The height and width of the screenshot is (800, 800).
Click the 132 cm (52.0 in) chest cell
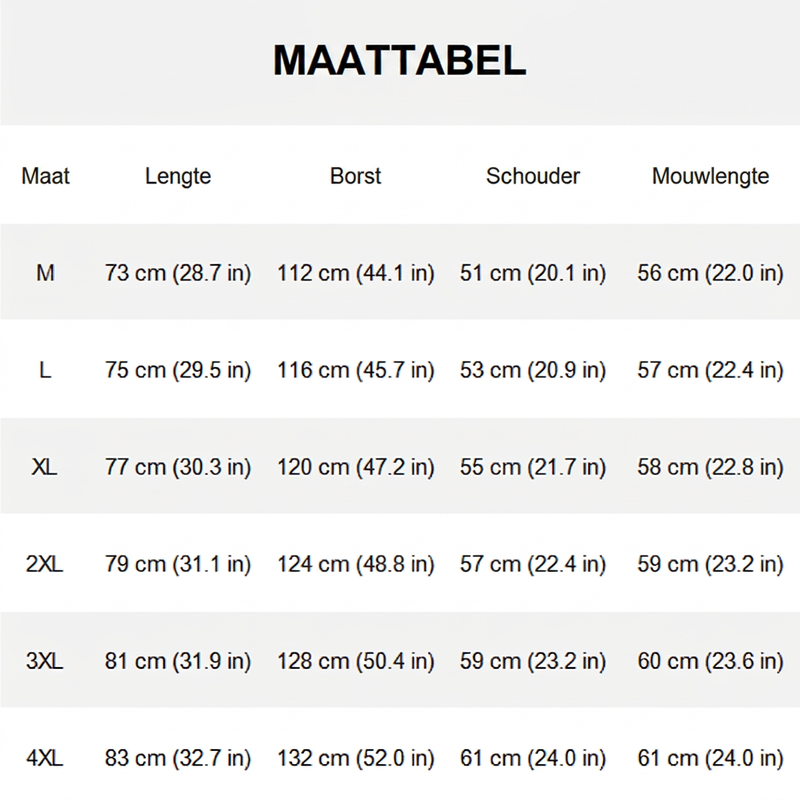tap(356, 758)
